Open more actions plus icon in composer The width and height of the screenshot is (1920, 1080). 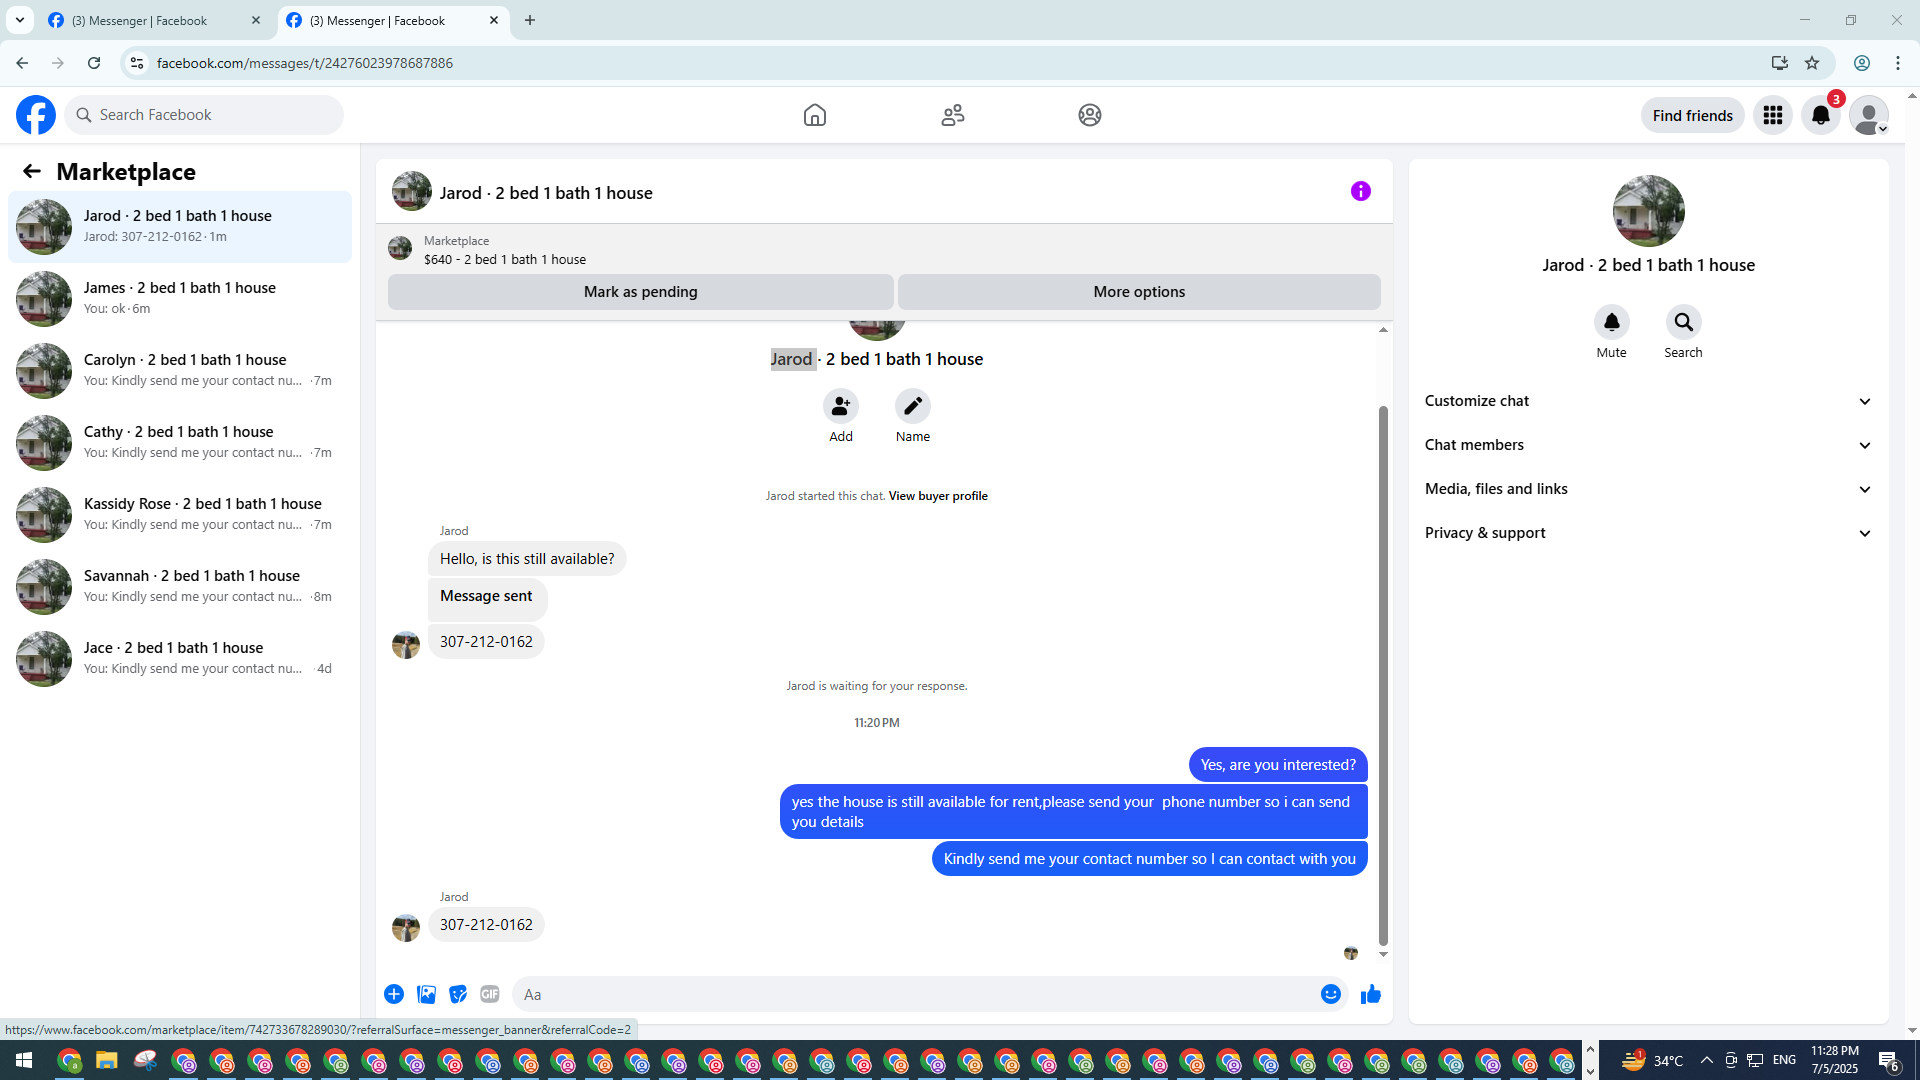pos(394,994)
